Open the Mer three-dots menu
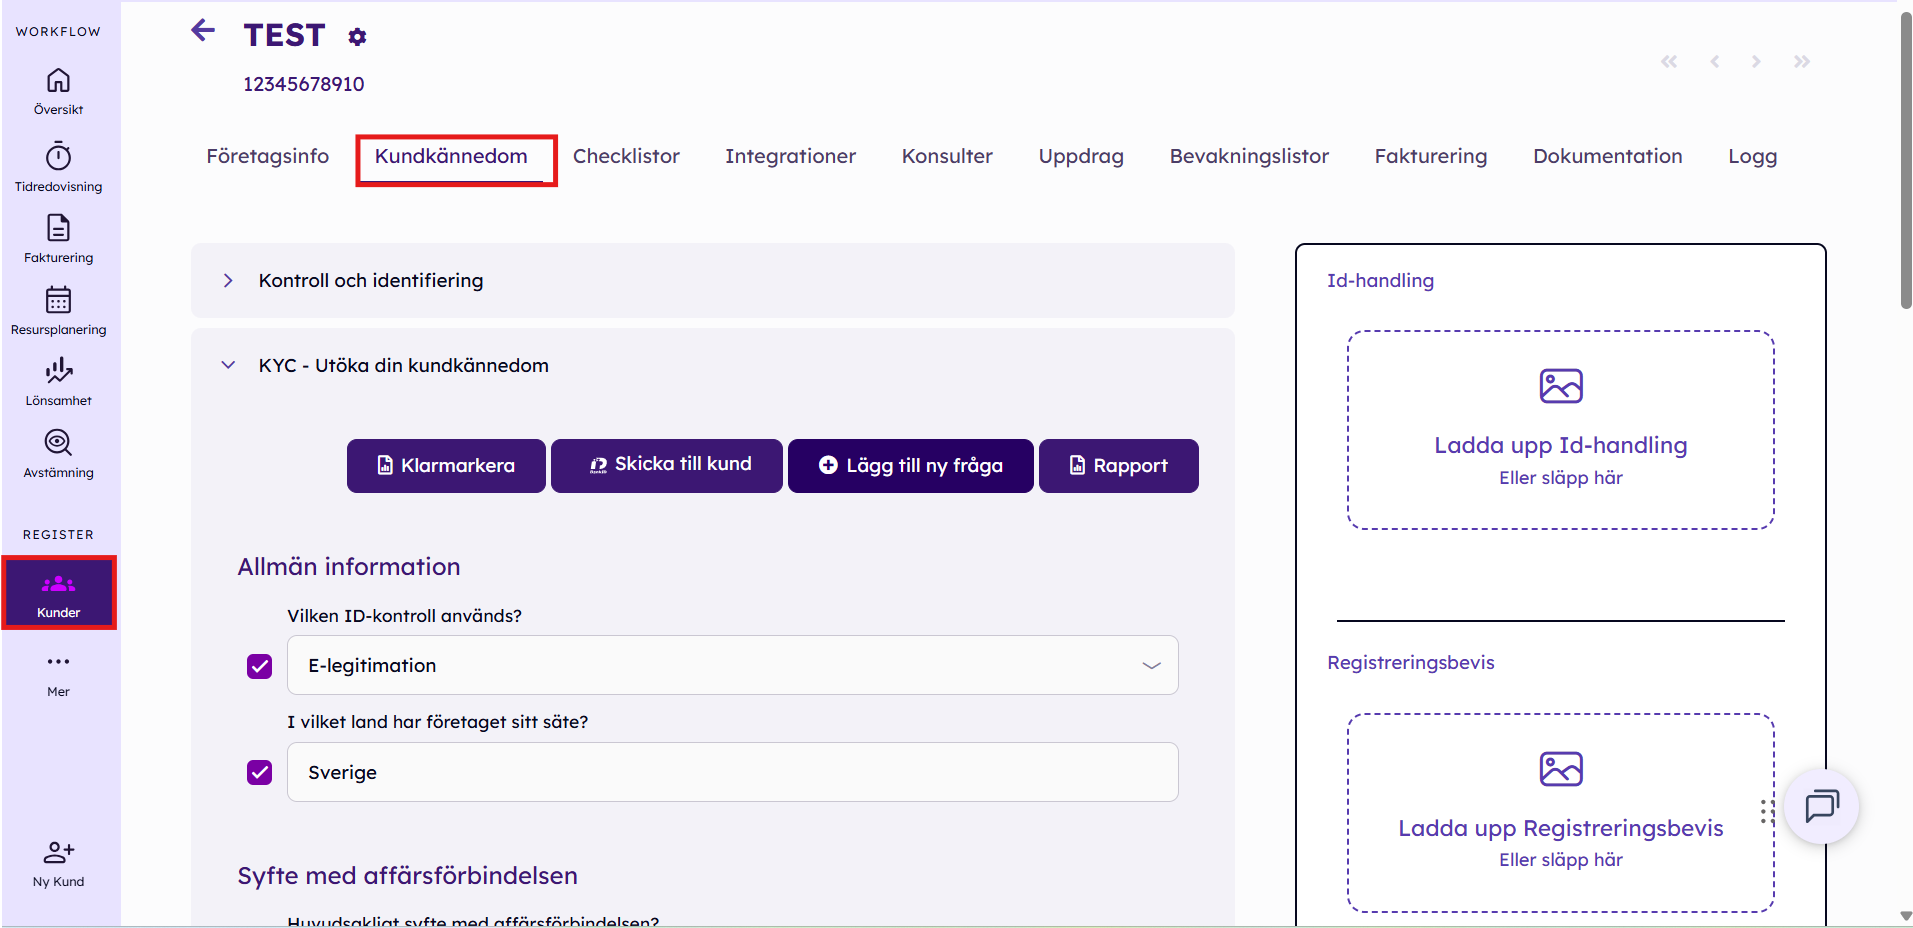 pyautogui.click(x=58, y=662)
